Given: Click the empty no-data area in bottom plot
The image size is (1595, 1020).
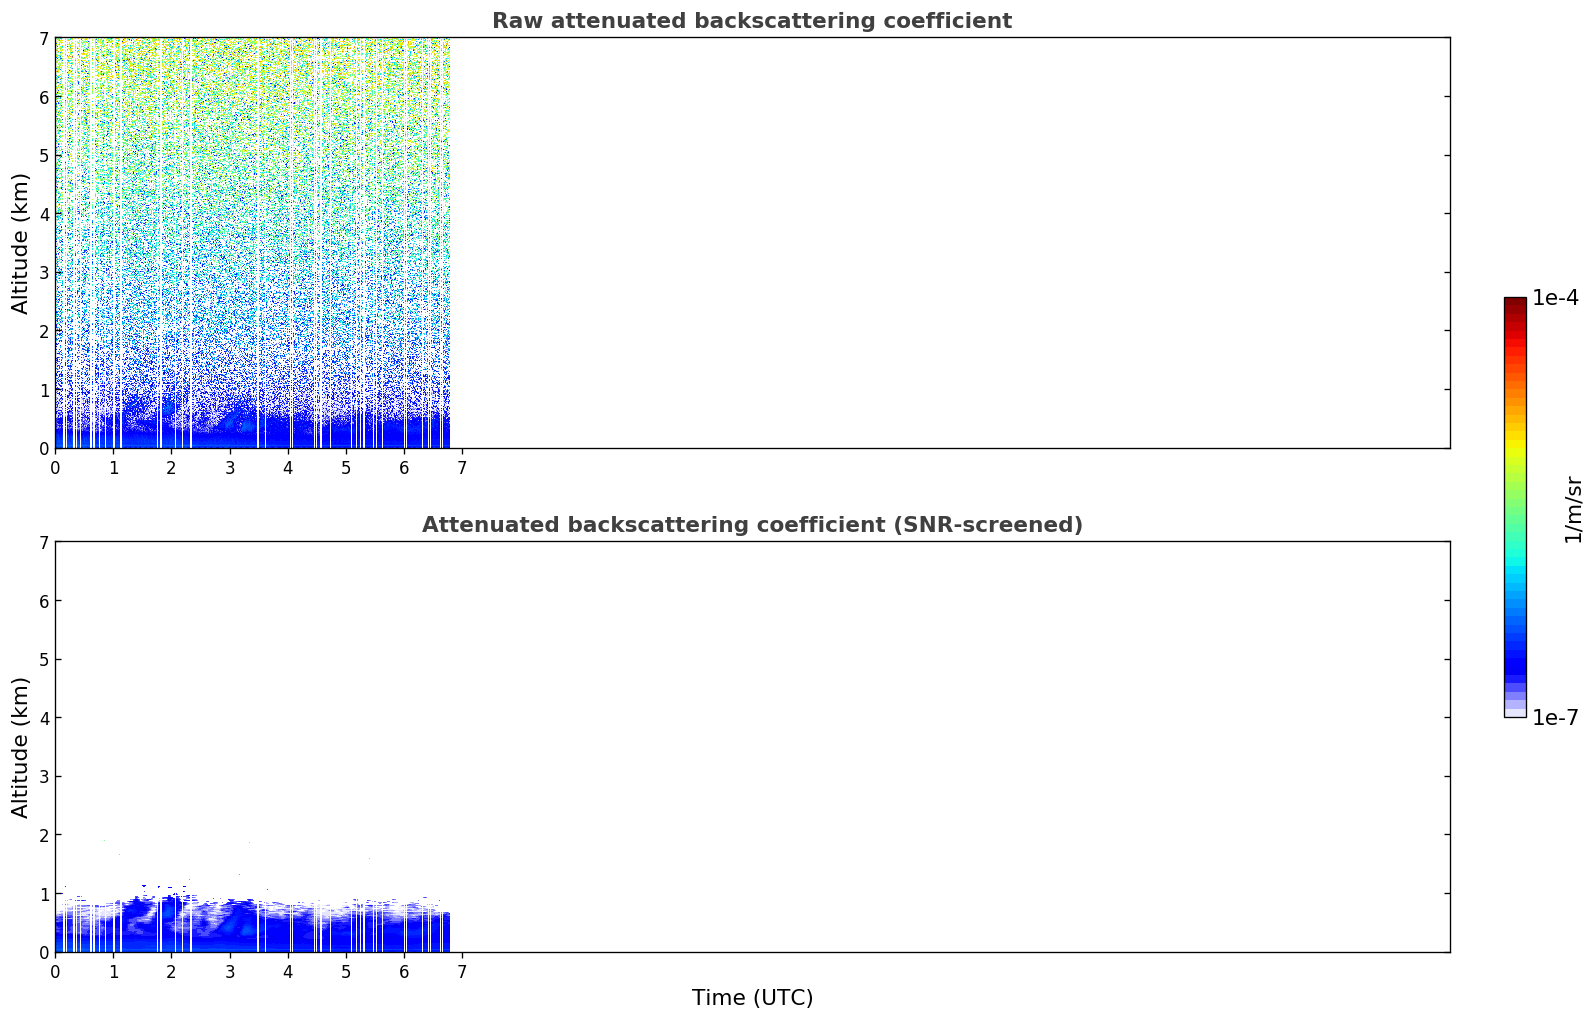Looking at the screenshot, I should point(950,747).
